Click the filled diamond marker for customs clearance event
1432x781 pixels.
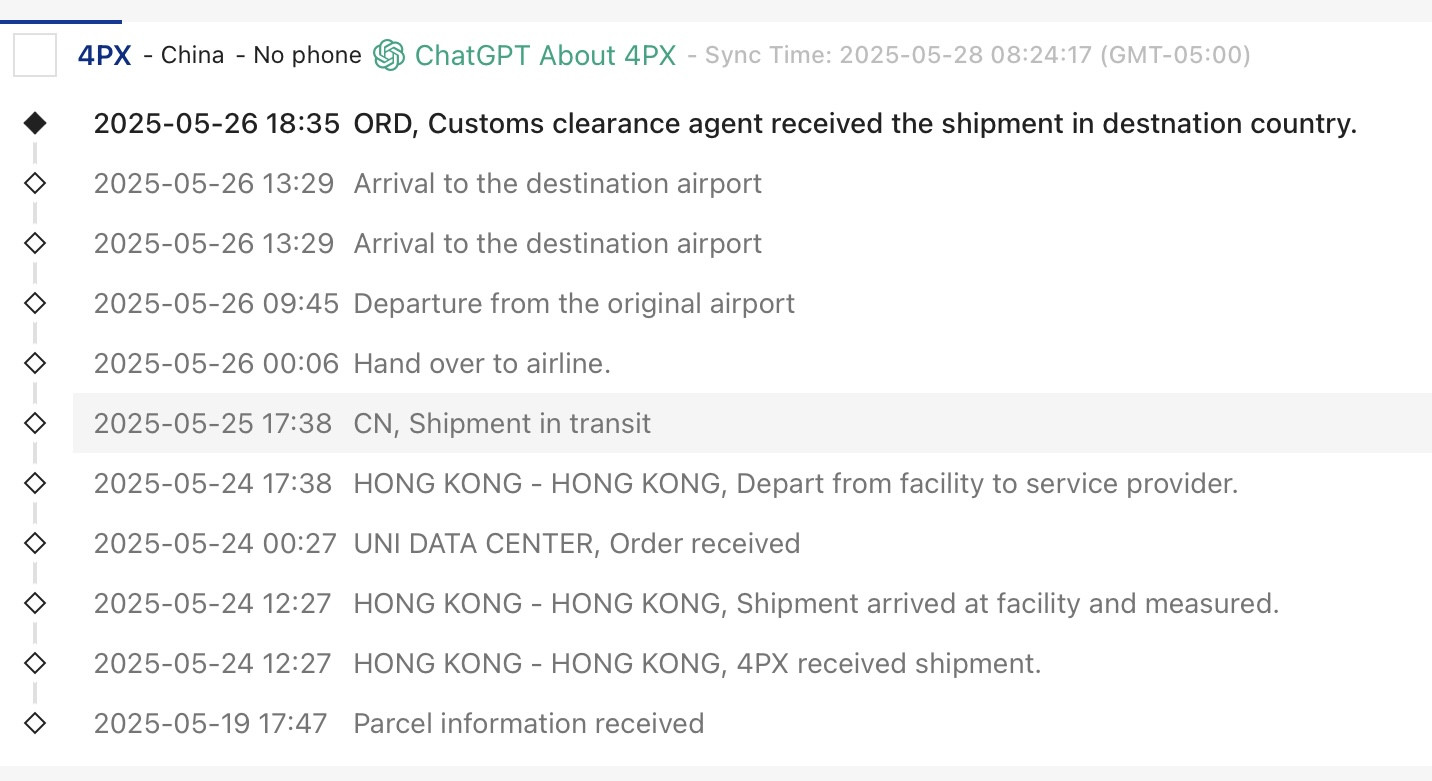pos(35,124)
